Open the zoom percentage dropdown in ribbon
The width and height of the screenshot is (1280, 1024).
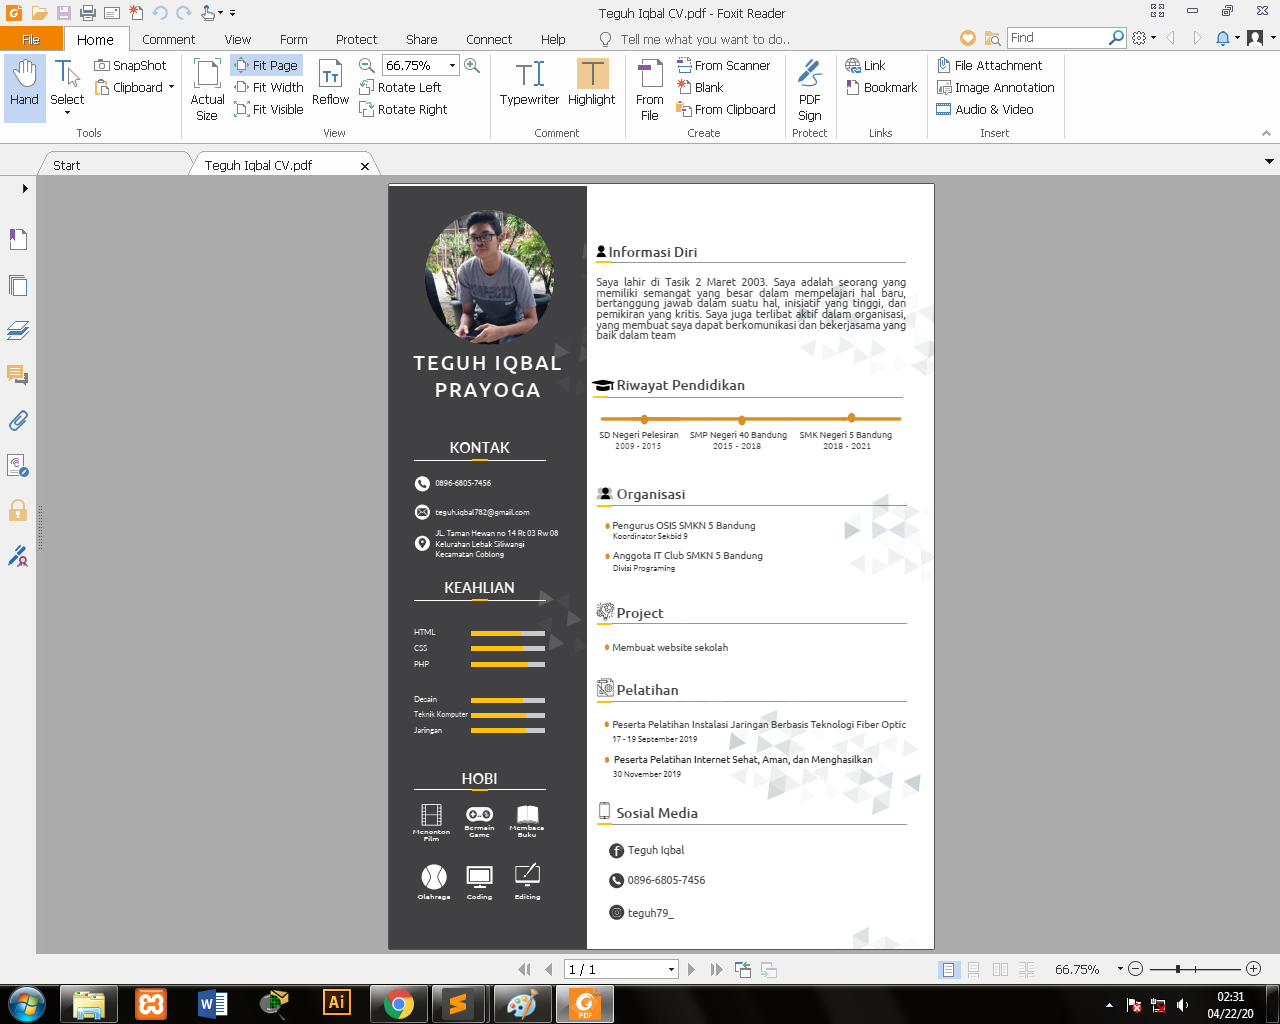452,65
